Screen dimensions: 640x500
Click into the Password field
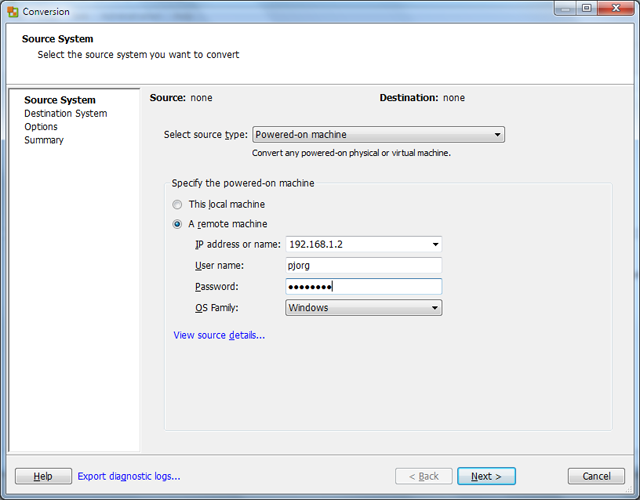click(363, 286)
